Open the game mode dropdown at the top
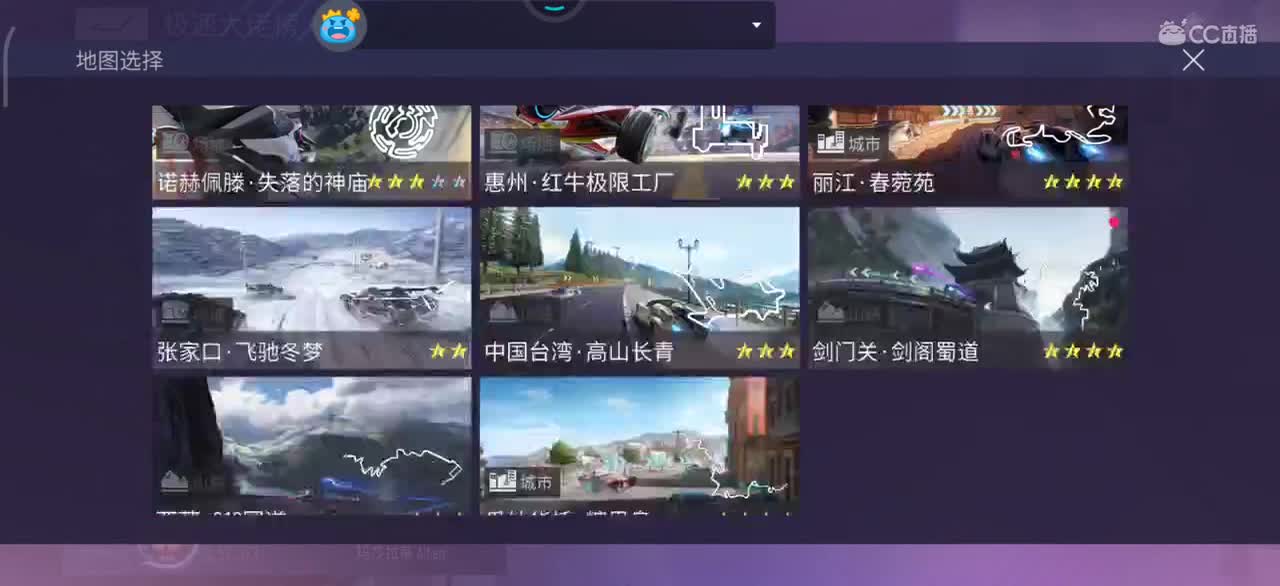Screen dimensions: 1280x586 (756, 25)
